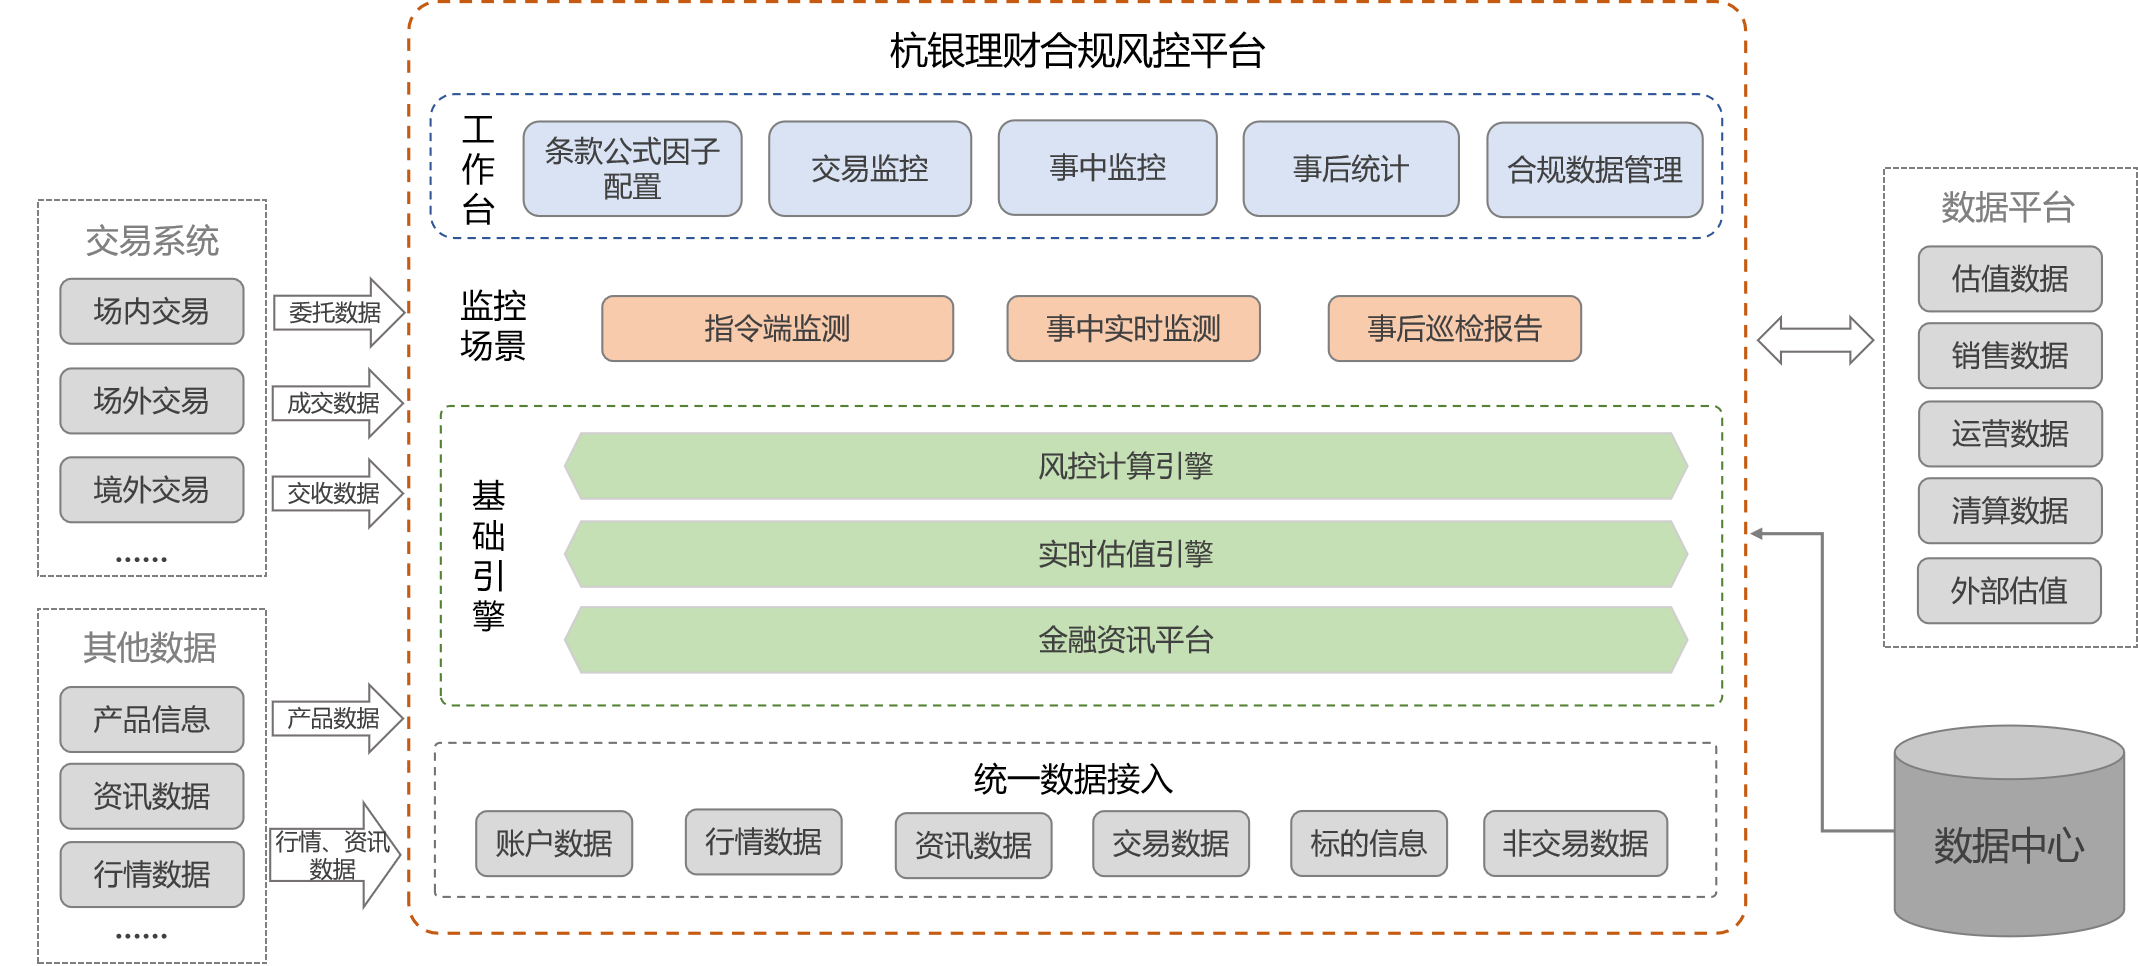2138x966 pixels.
Task: Click 资讯数据 under 统一数据接入
Action: [973, 846]
